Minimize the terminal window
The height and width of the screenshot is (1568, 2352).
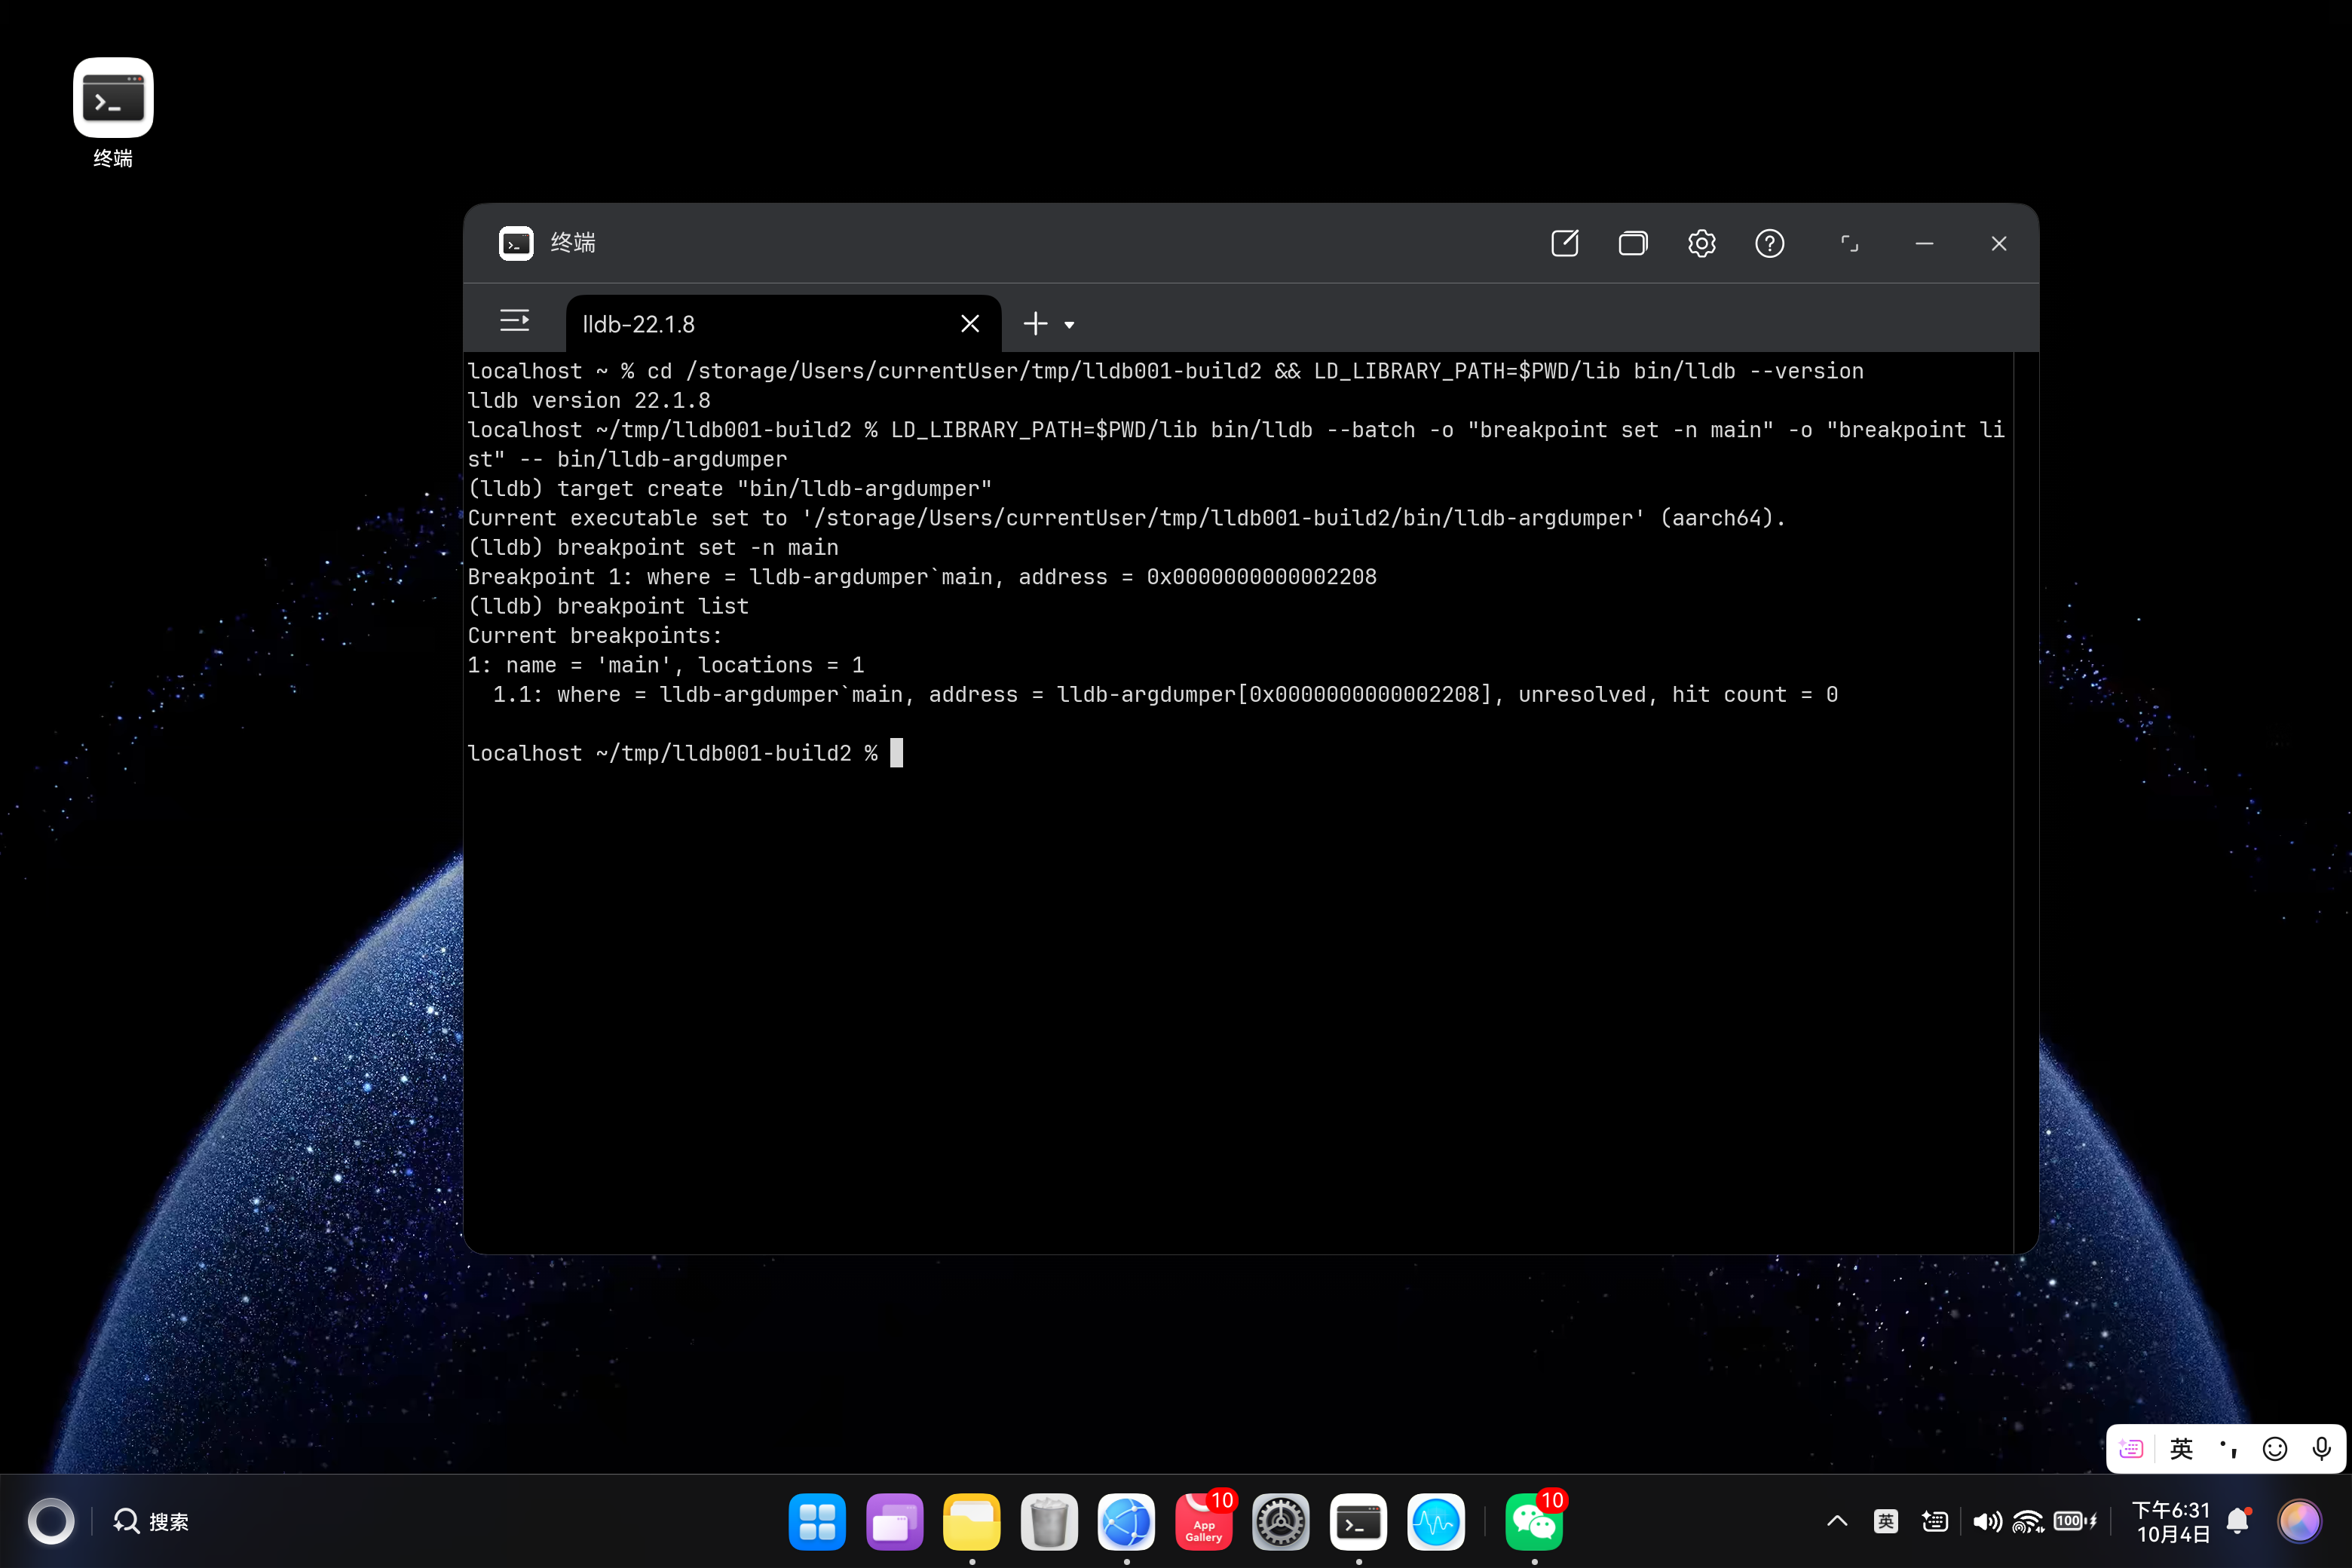pyautogui.click(x=1924, y=243)
